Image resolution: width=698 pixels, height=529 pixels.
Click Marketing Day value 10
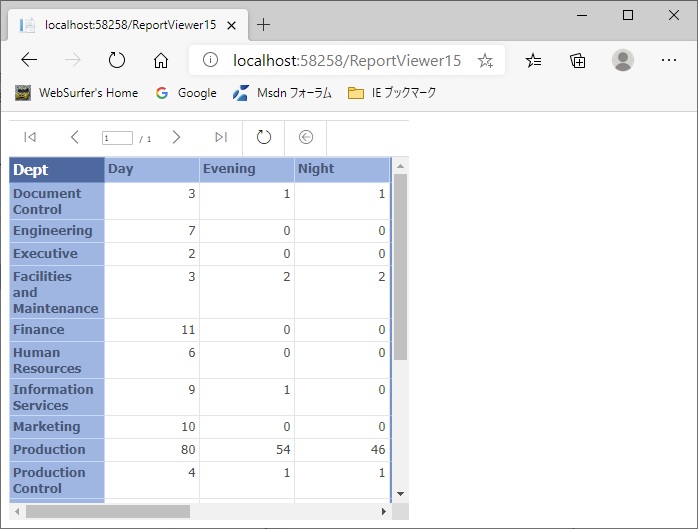point(188,427)
